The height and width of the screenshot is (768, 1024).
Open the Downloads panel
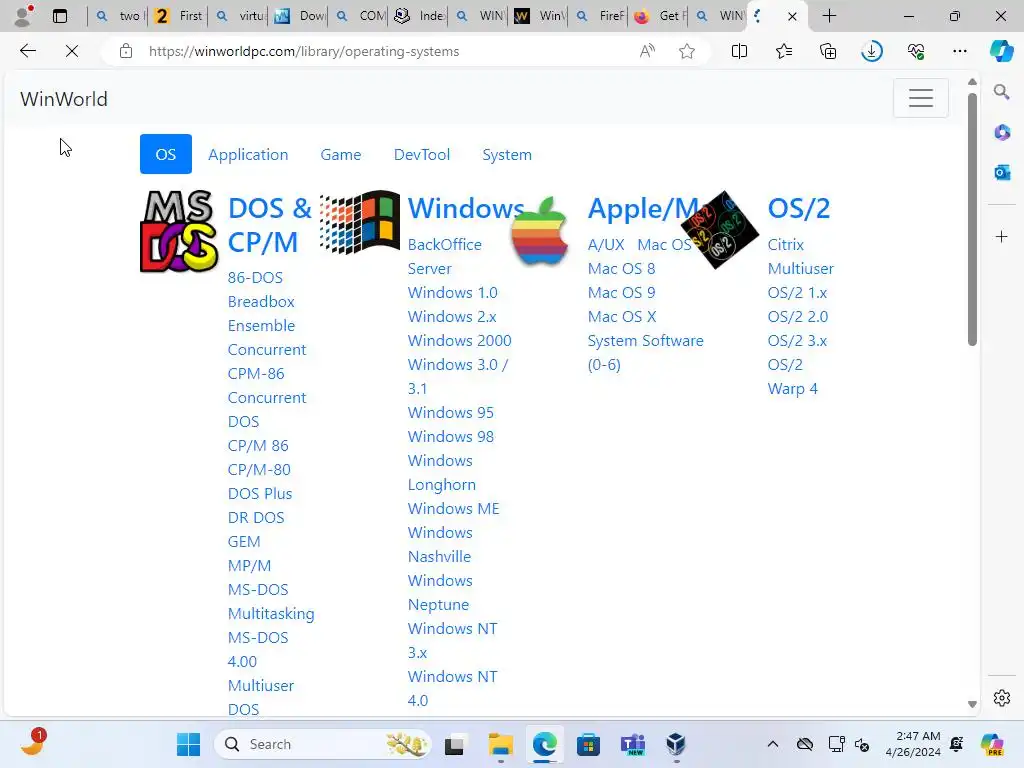872,51
